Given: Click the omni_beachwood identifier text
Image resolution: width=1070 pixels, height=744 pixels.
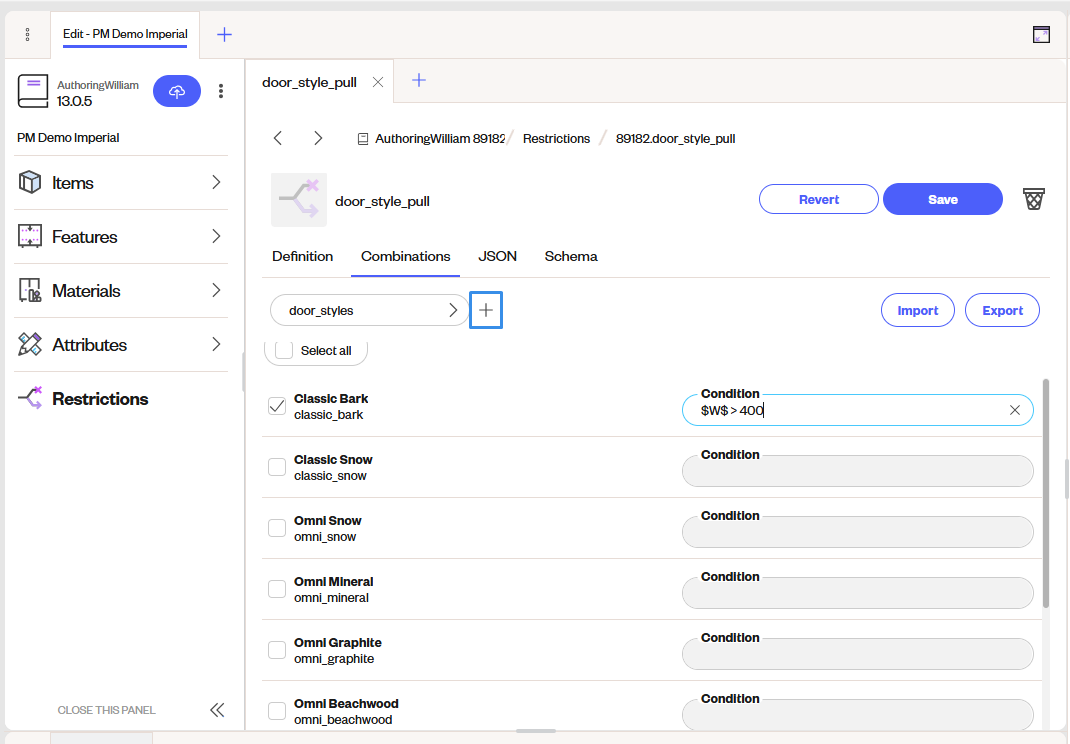Looking at the screenshot, I should coord(343,720).
